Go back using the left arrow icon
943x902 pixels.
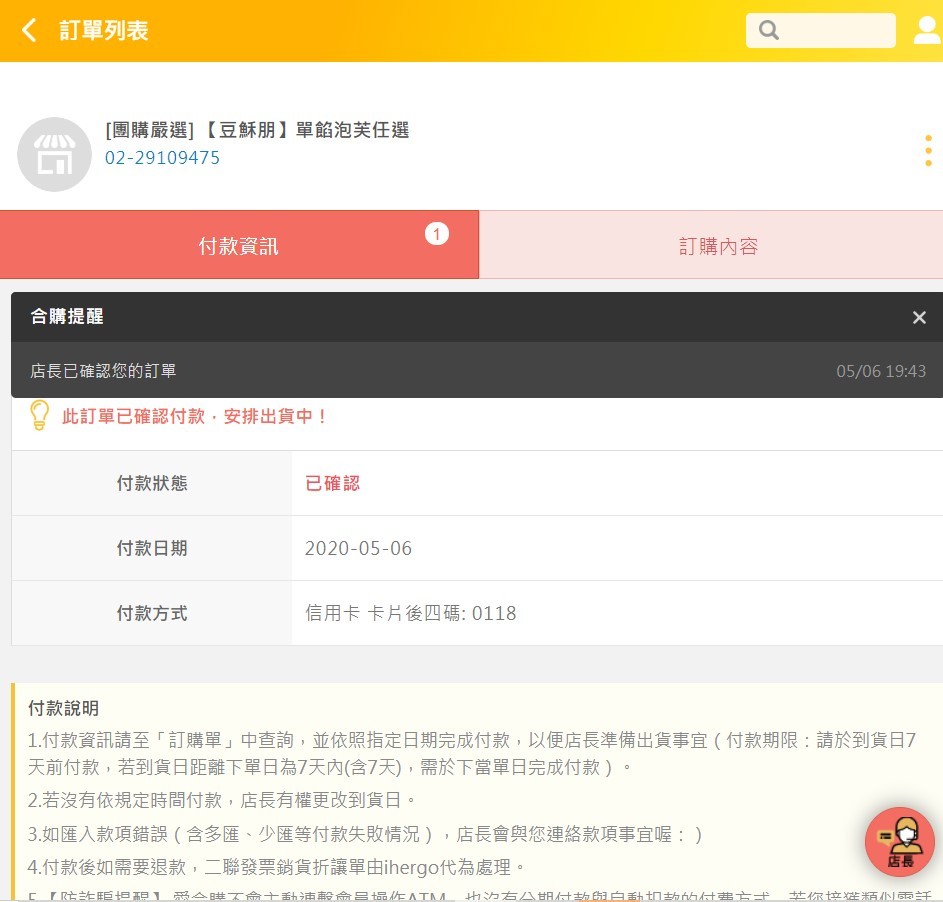pos(28,30)
